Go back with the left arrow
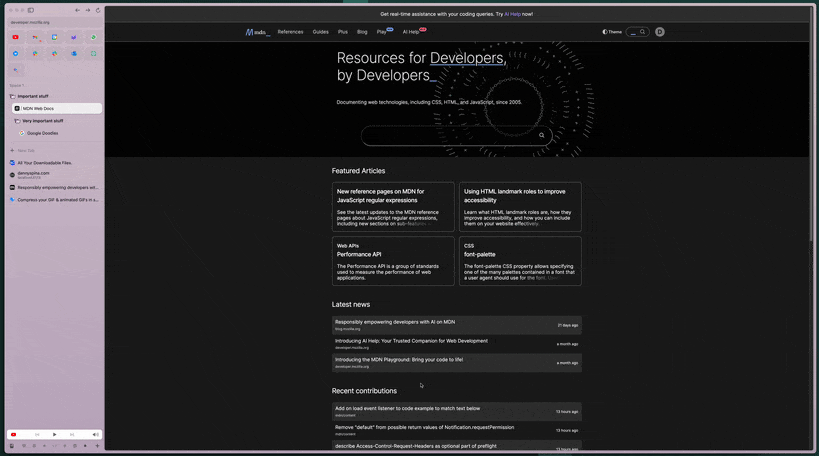 [x=77, y=10]
